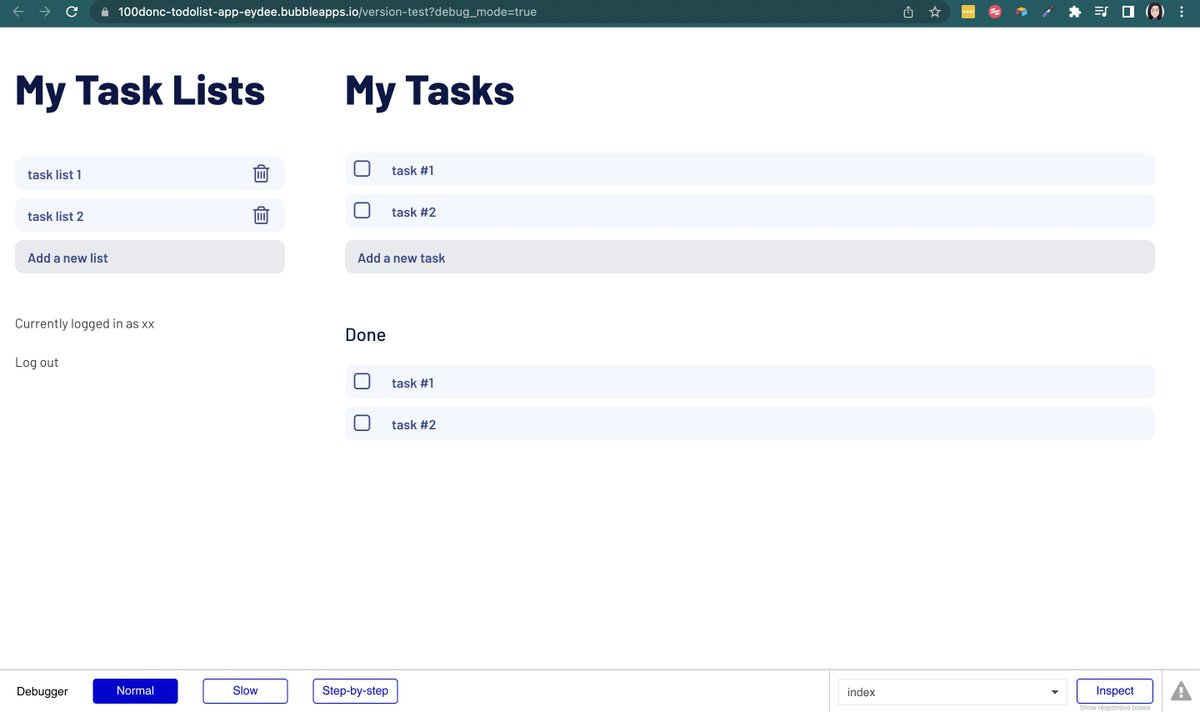1200x712 pixels.
Task: Open the browser extensions puzzle icon
Action: [1075, 12]
